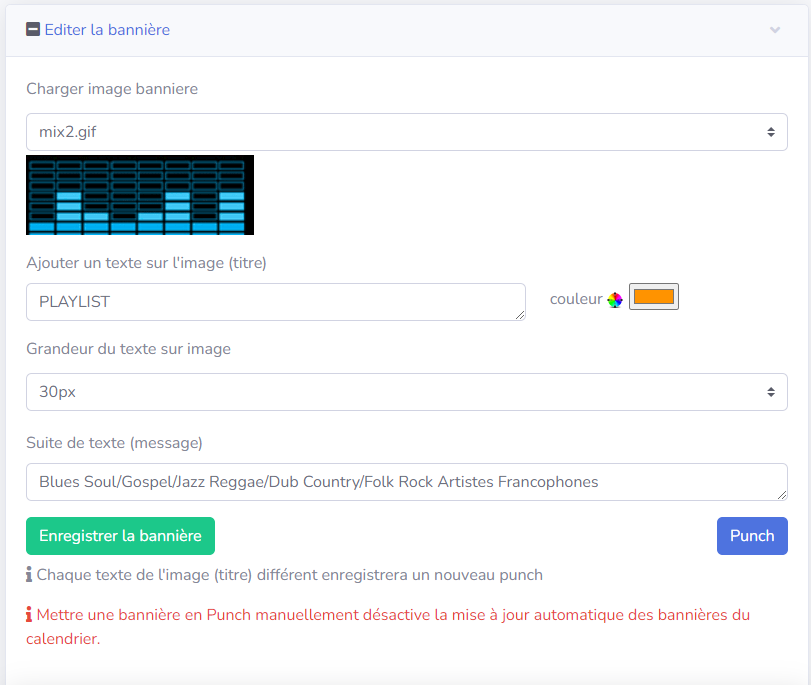The height and width of the screenshot is (685, 811).
Task: Click the minus square icon beside Editer la bannière
Action: pyautogui.click(x=33, y=29)
